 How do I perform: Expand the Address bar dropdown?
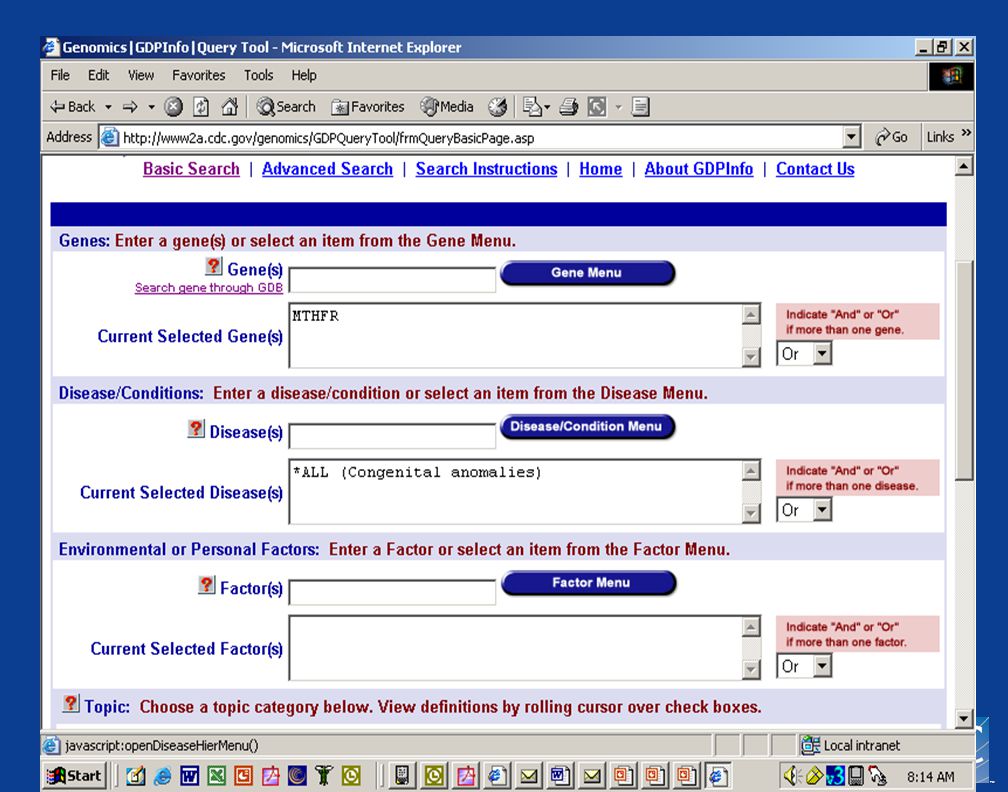851,137
